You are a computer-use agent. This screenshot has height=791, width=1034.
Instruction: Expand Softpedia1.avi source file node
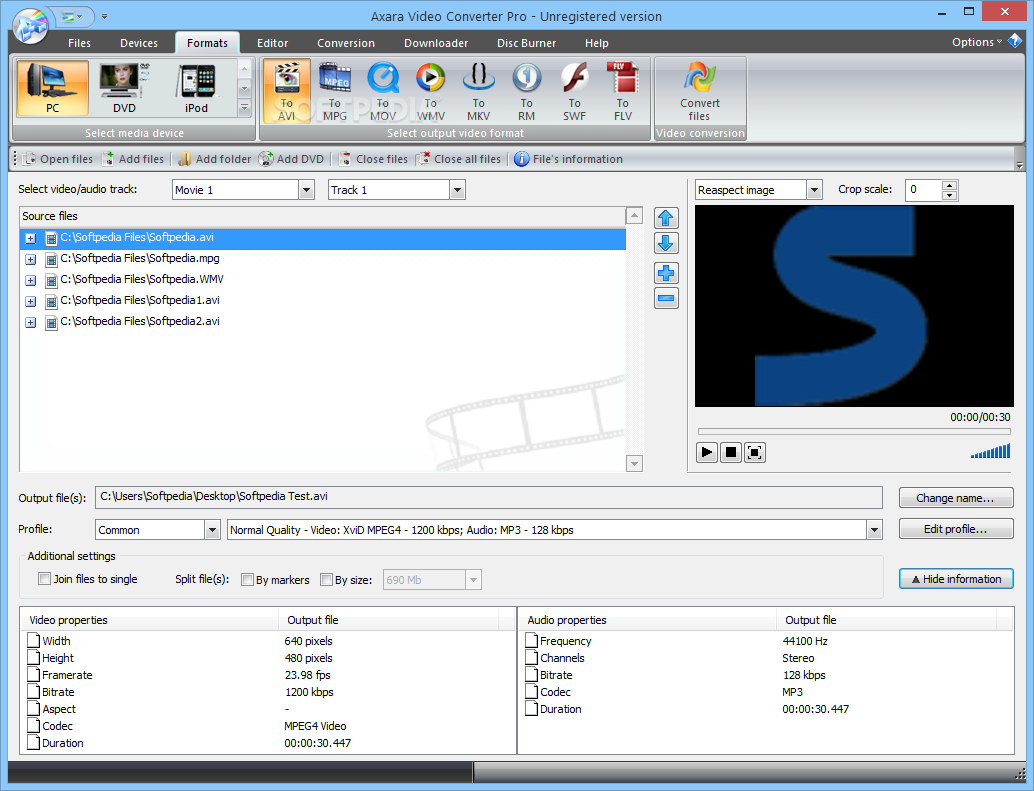click(x=30, y=302)
